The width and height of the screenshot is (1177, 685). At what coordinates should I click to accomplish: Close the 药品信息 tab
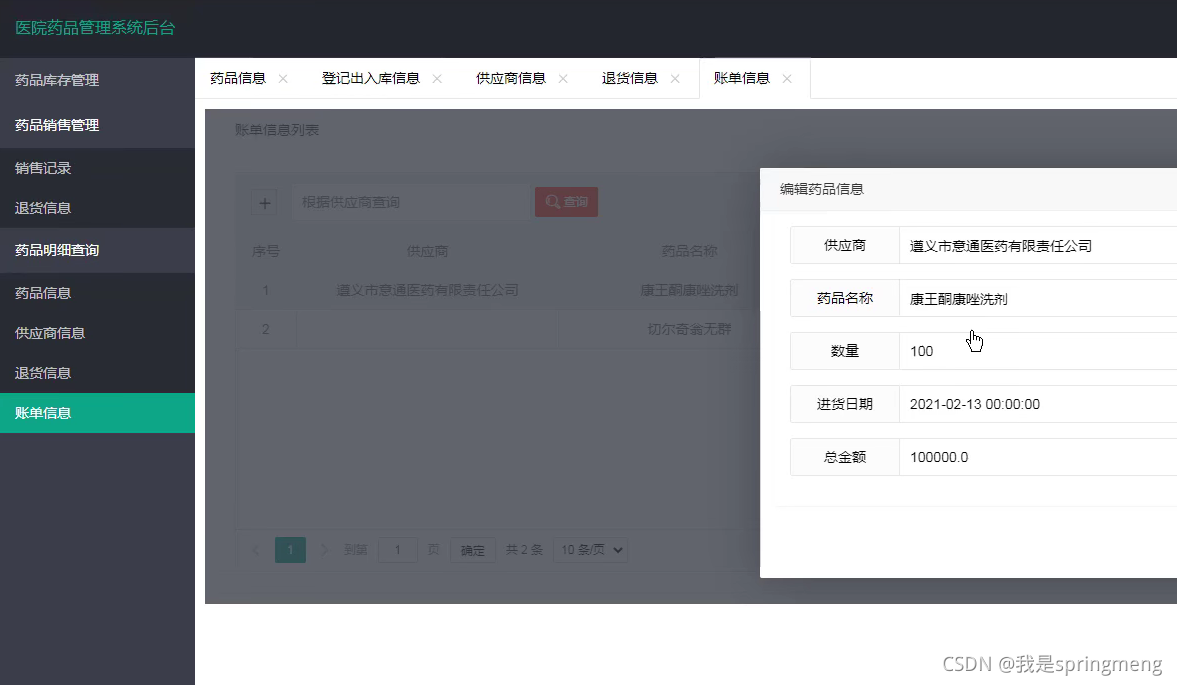[x=283, y=79]
